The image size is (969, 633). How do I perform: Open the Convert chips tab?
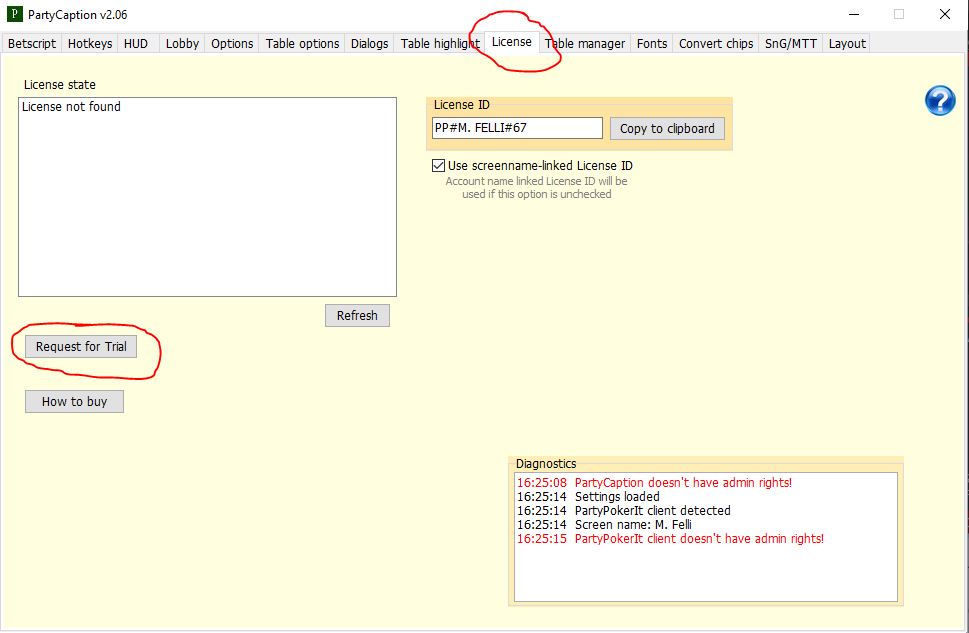pyautogui.click(x=716, y=43)
